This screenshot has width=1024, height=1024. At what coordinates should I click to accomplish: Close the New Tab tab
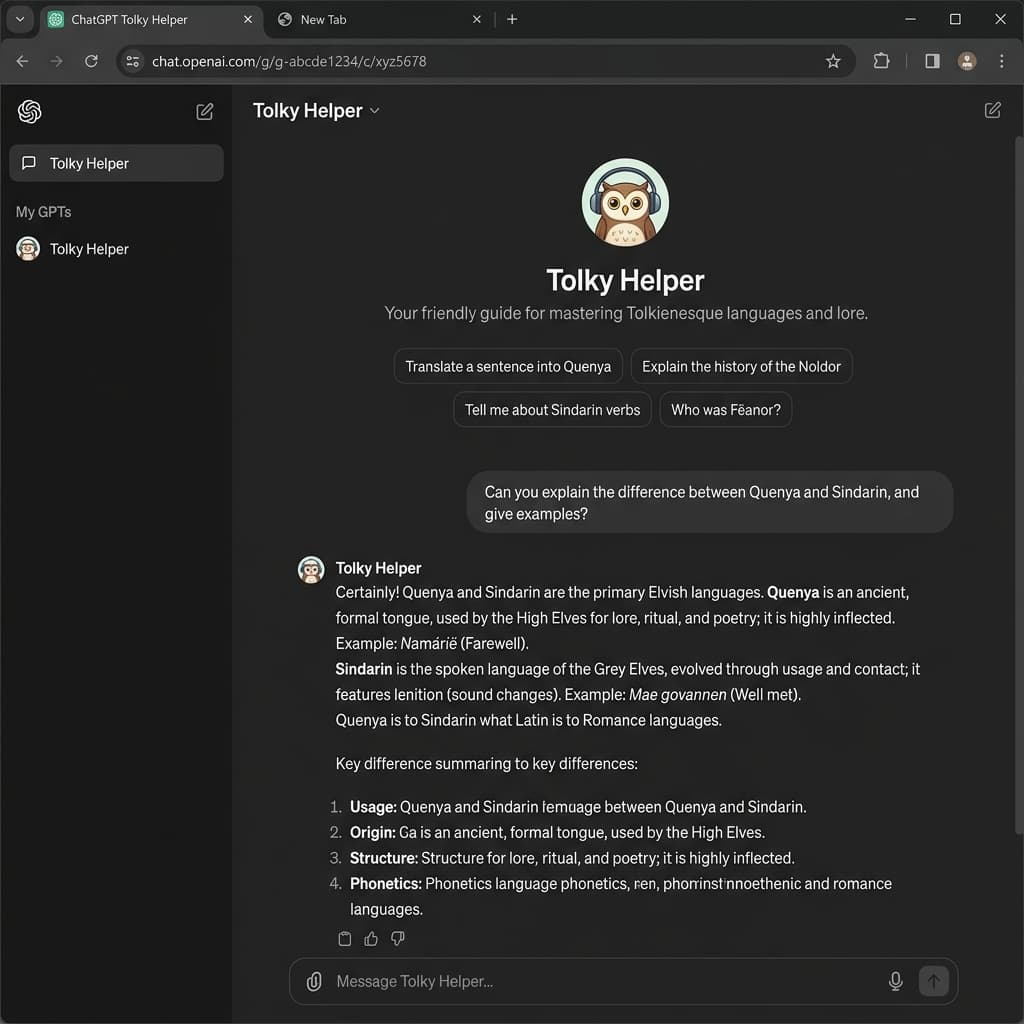click(x=477, y=20)
